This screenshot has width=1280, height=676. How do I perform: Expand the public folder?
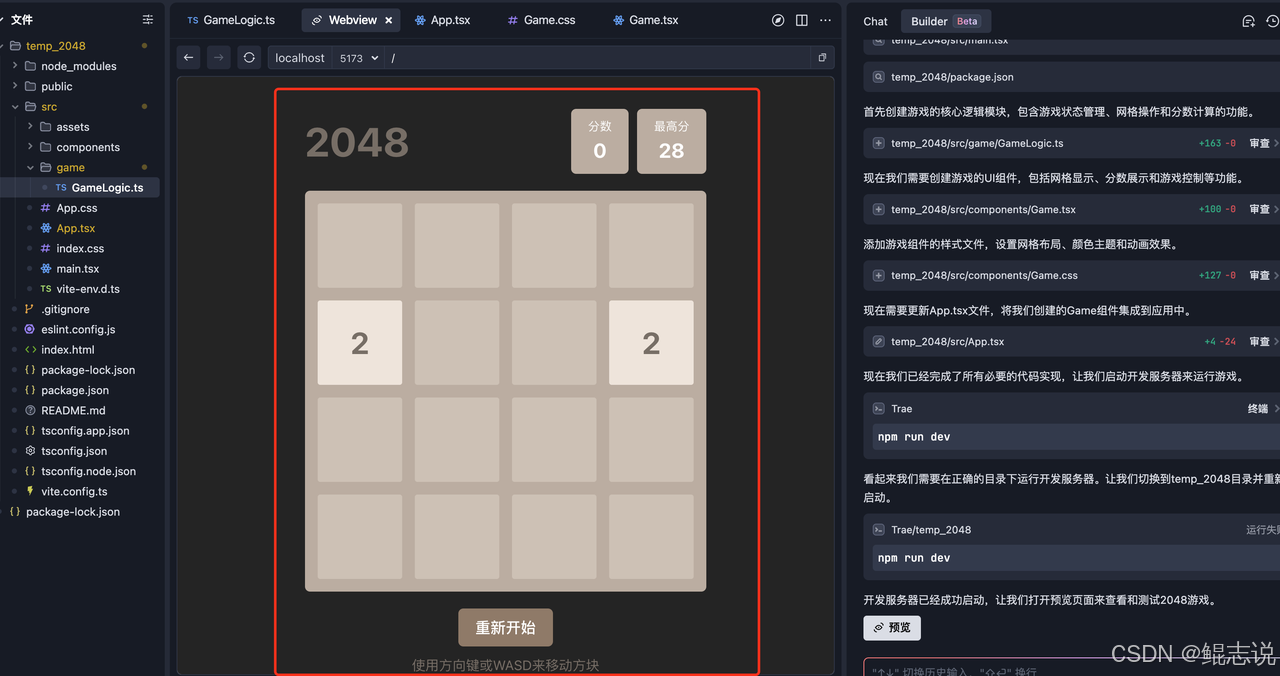coord(56,87)
